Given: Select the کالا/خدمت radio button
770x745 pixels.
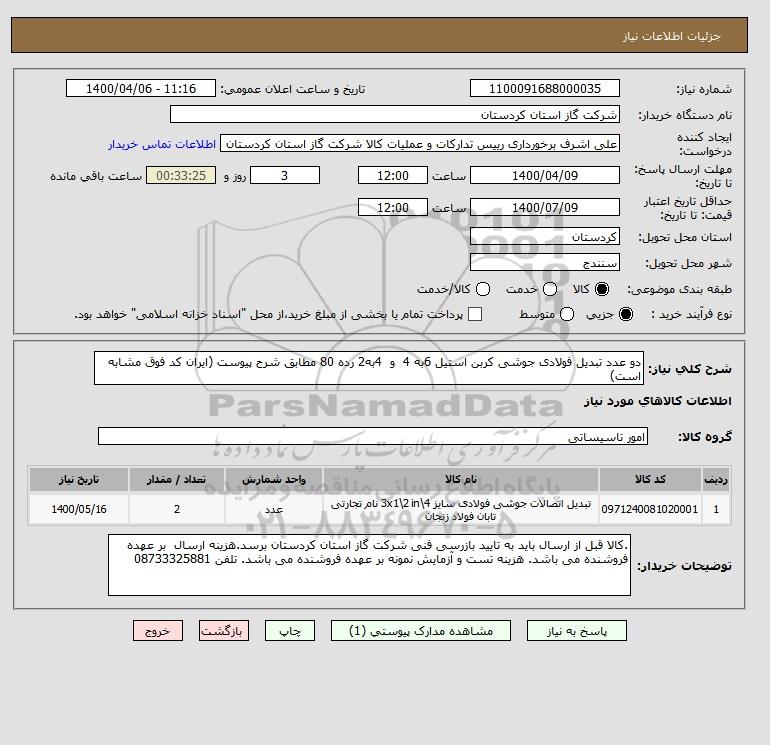Looking at the screenshot, I should click(483, 289).
